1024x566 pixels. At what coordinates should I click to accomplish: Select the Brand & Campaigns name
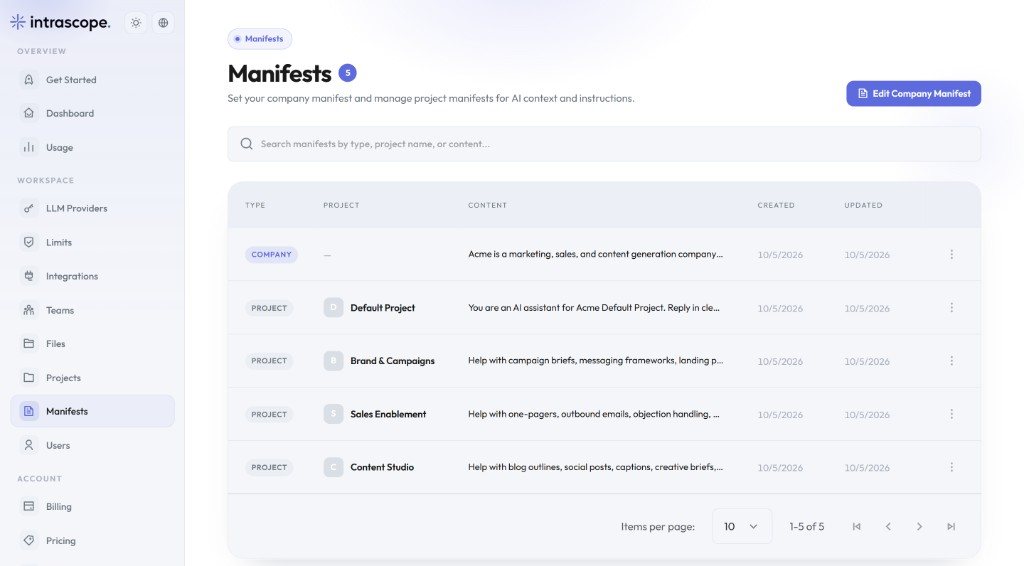point(392,360)
